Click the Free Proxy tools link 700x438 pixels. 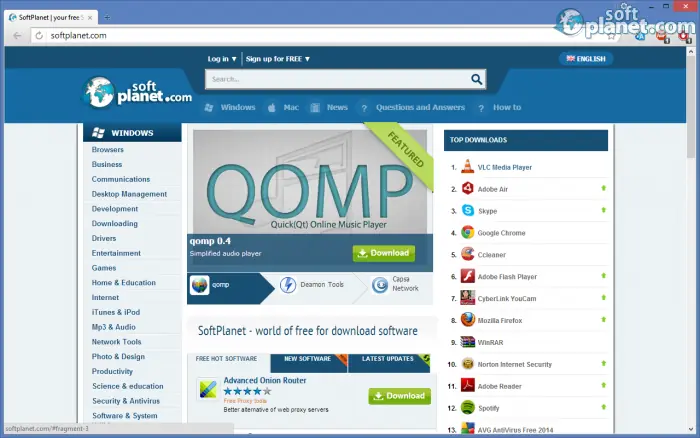click(x=245, y=401)
